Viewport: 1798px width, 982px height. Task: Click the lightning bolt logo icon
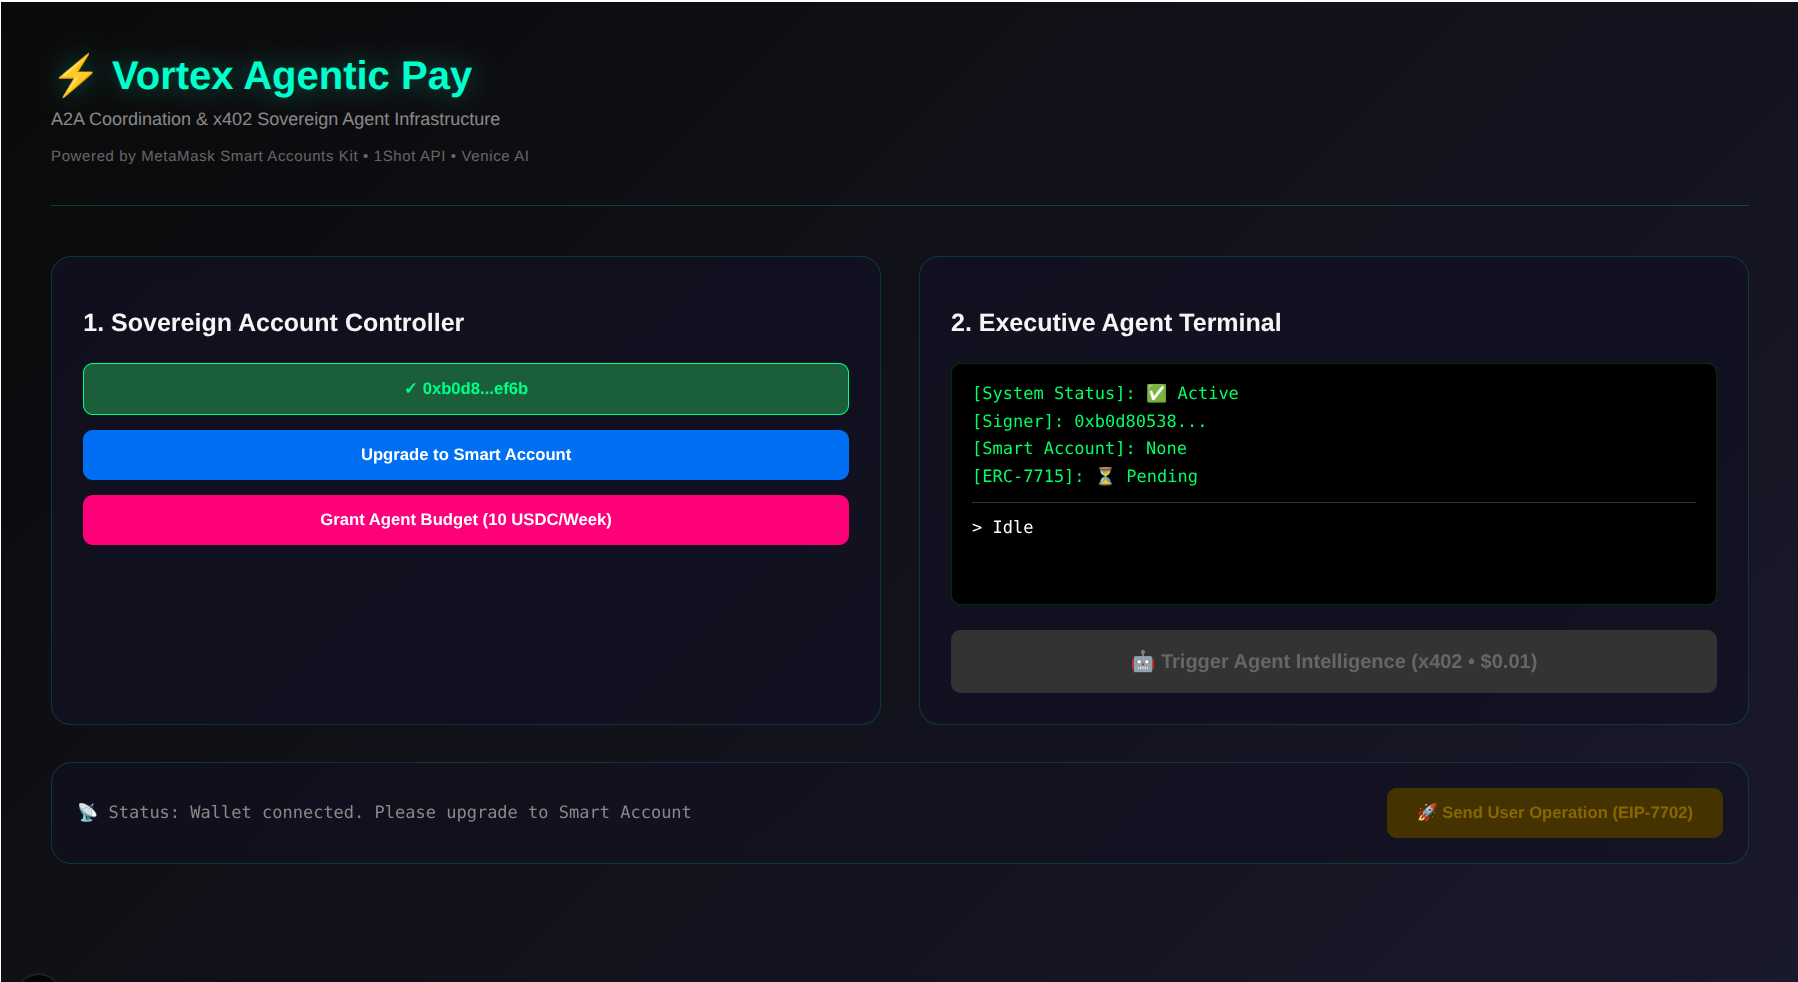tap(76, 76)
